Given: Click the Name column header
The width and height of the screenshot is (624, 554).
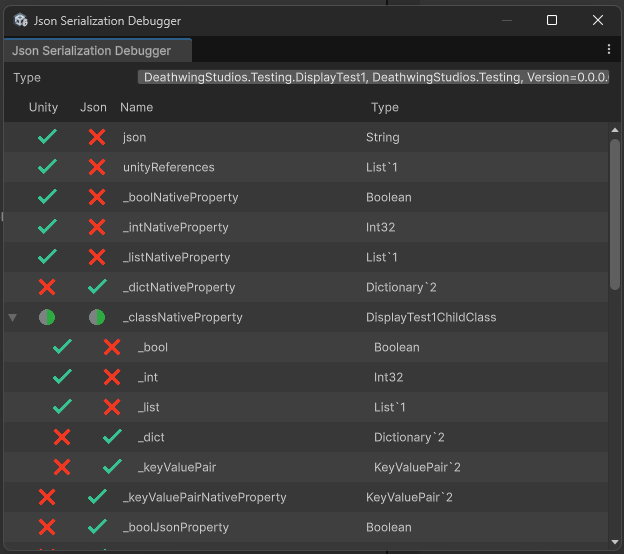Looking at the screenshot, I should point(136,107).
